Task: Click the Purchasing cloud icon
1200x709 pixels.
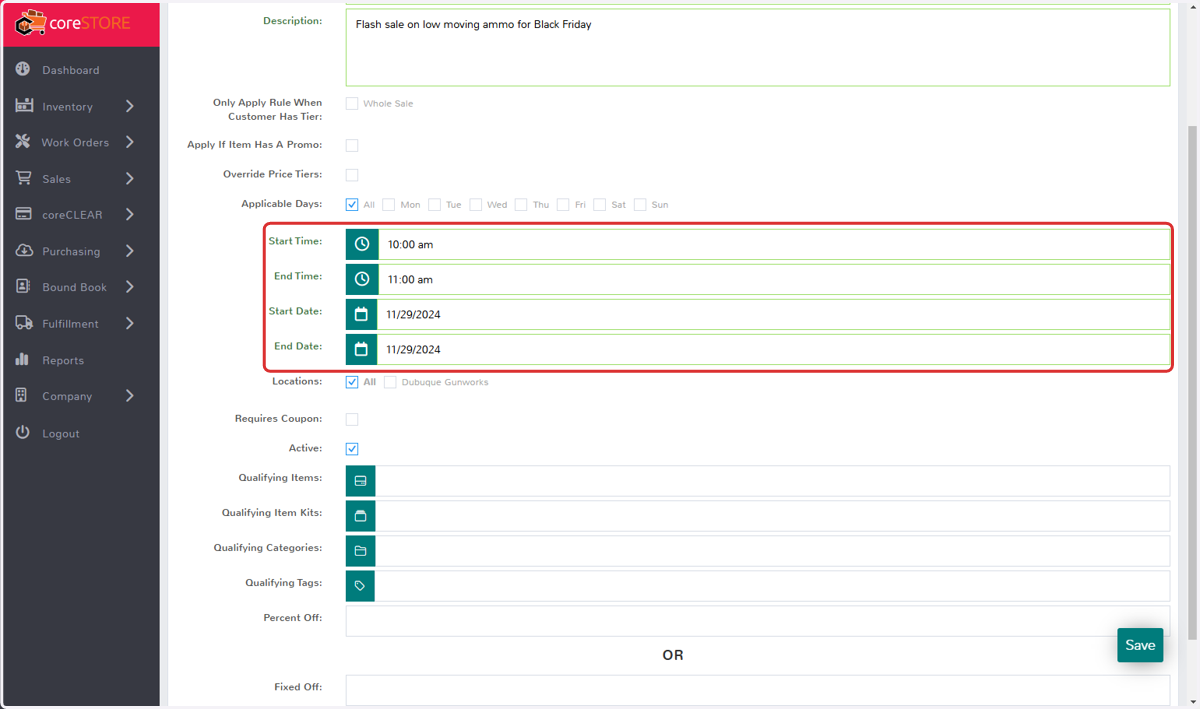Action: (x=24, y=251)
